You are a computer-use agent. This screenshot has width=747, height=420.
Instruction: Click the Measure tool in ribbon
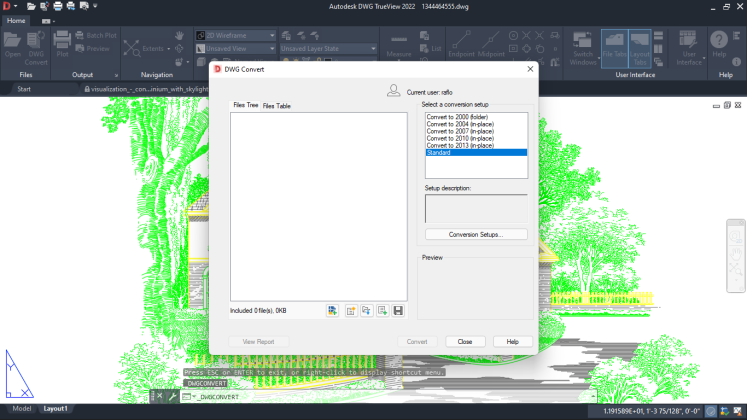coord(399,45)
